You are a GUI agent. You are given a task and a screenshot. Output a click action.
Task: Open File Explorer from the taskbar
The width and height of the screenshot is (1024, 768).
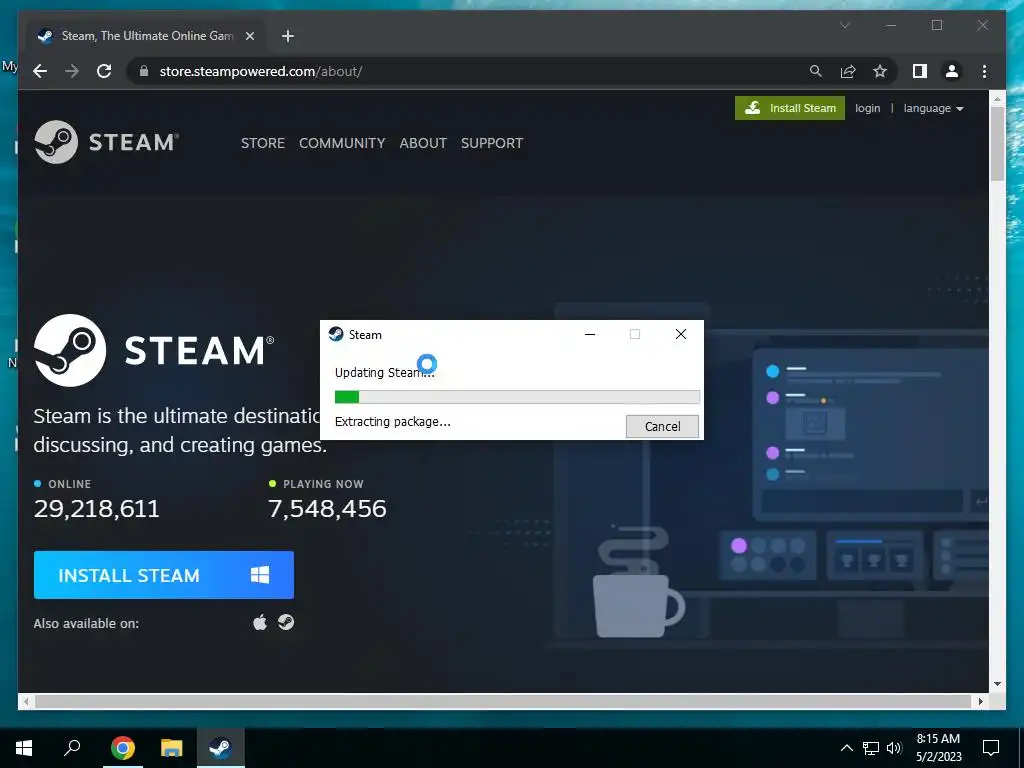point(172,748)
